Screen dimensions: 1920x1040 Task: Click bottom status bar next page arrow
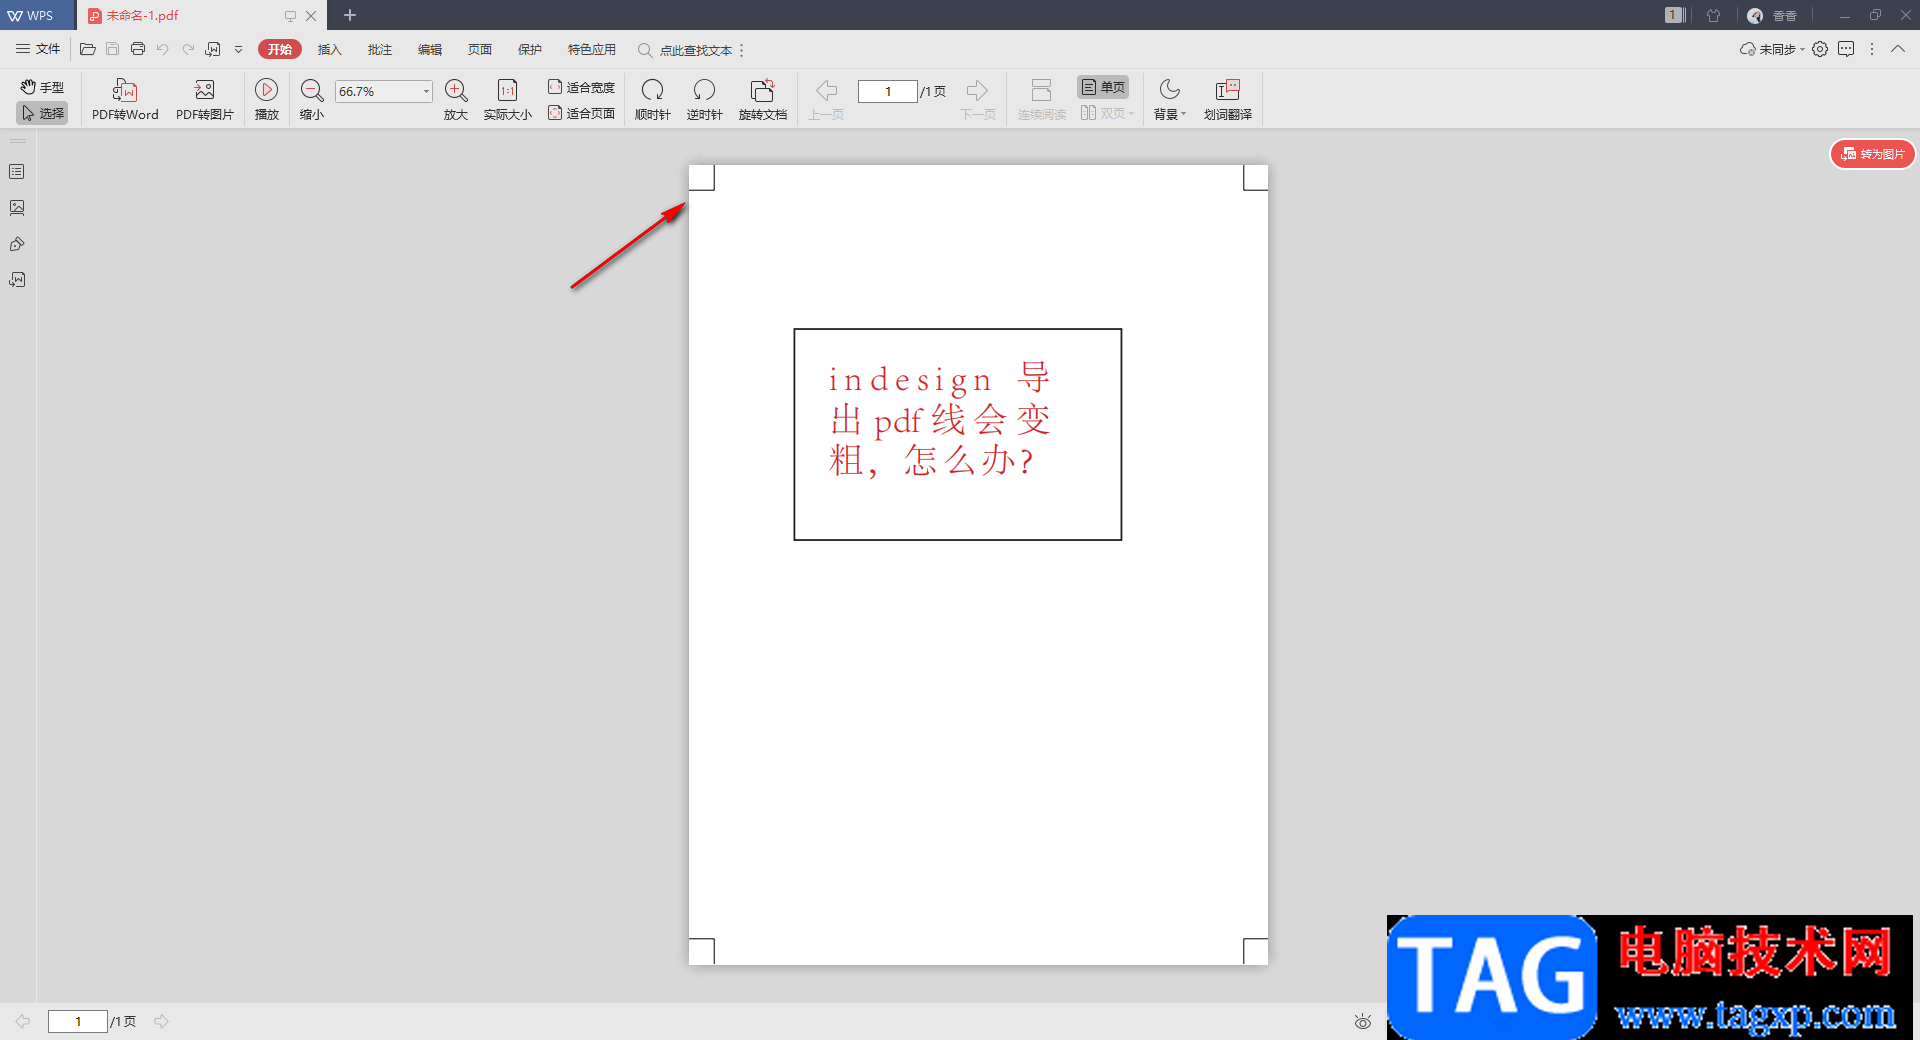[162, 1021]
